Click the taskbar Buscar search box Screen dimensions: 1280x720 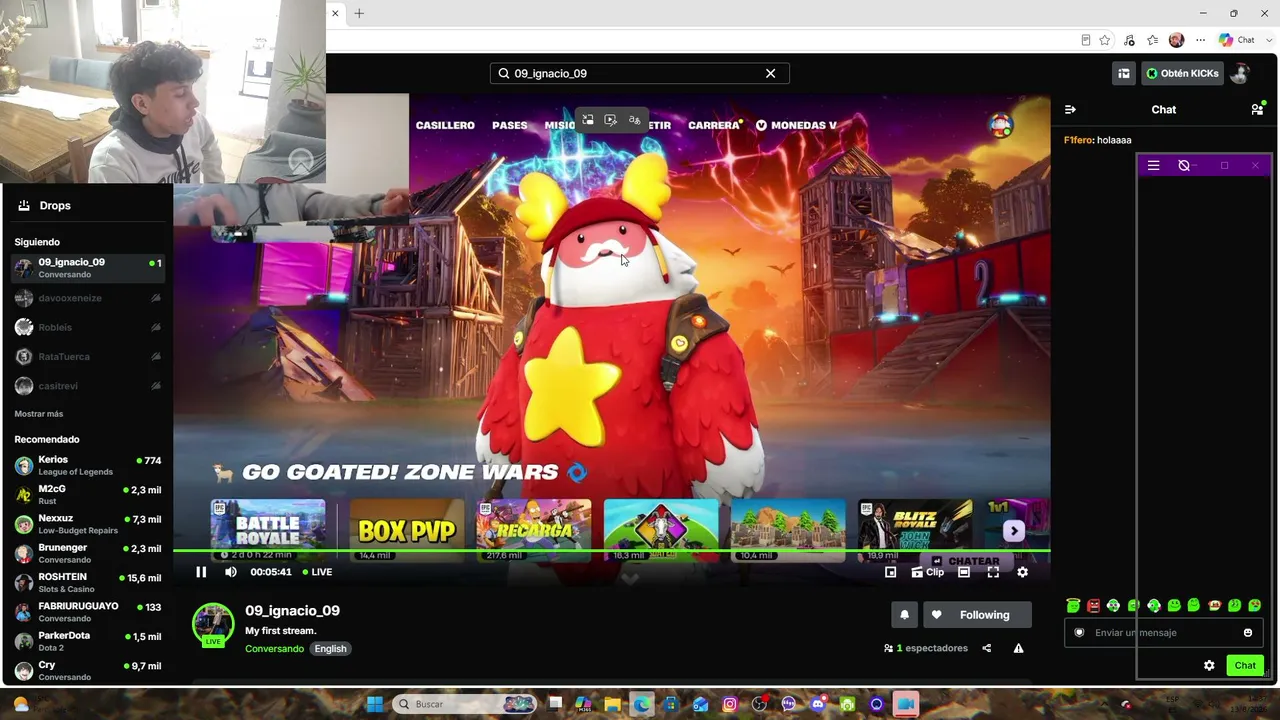pyautogui.click(x=465, y=704)
